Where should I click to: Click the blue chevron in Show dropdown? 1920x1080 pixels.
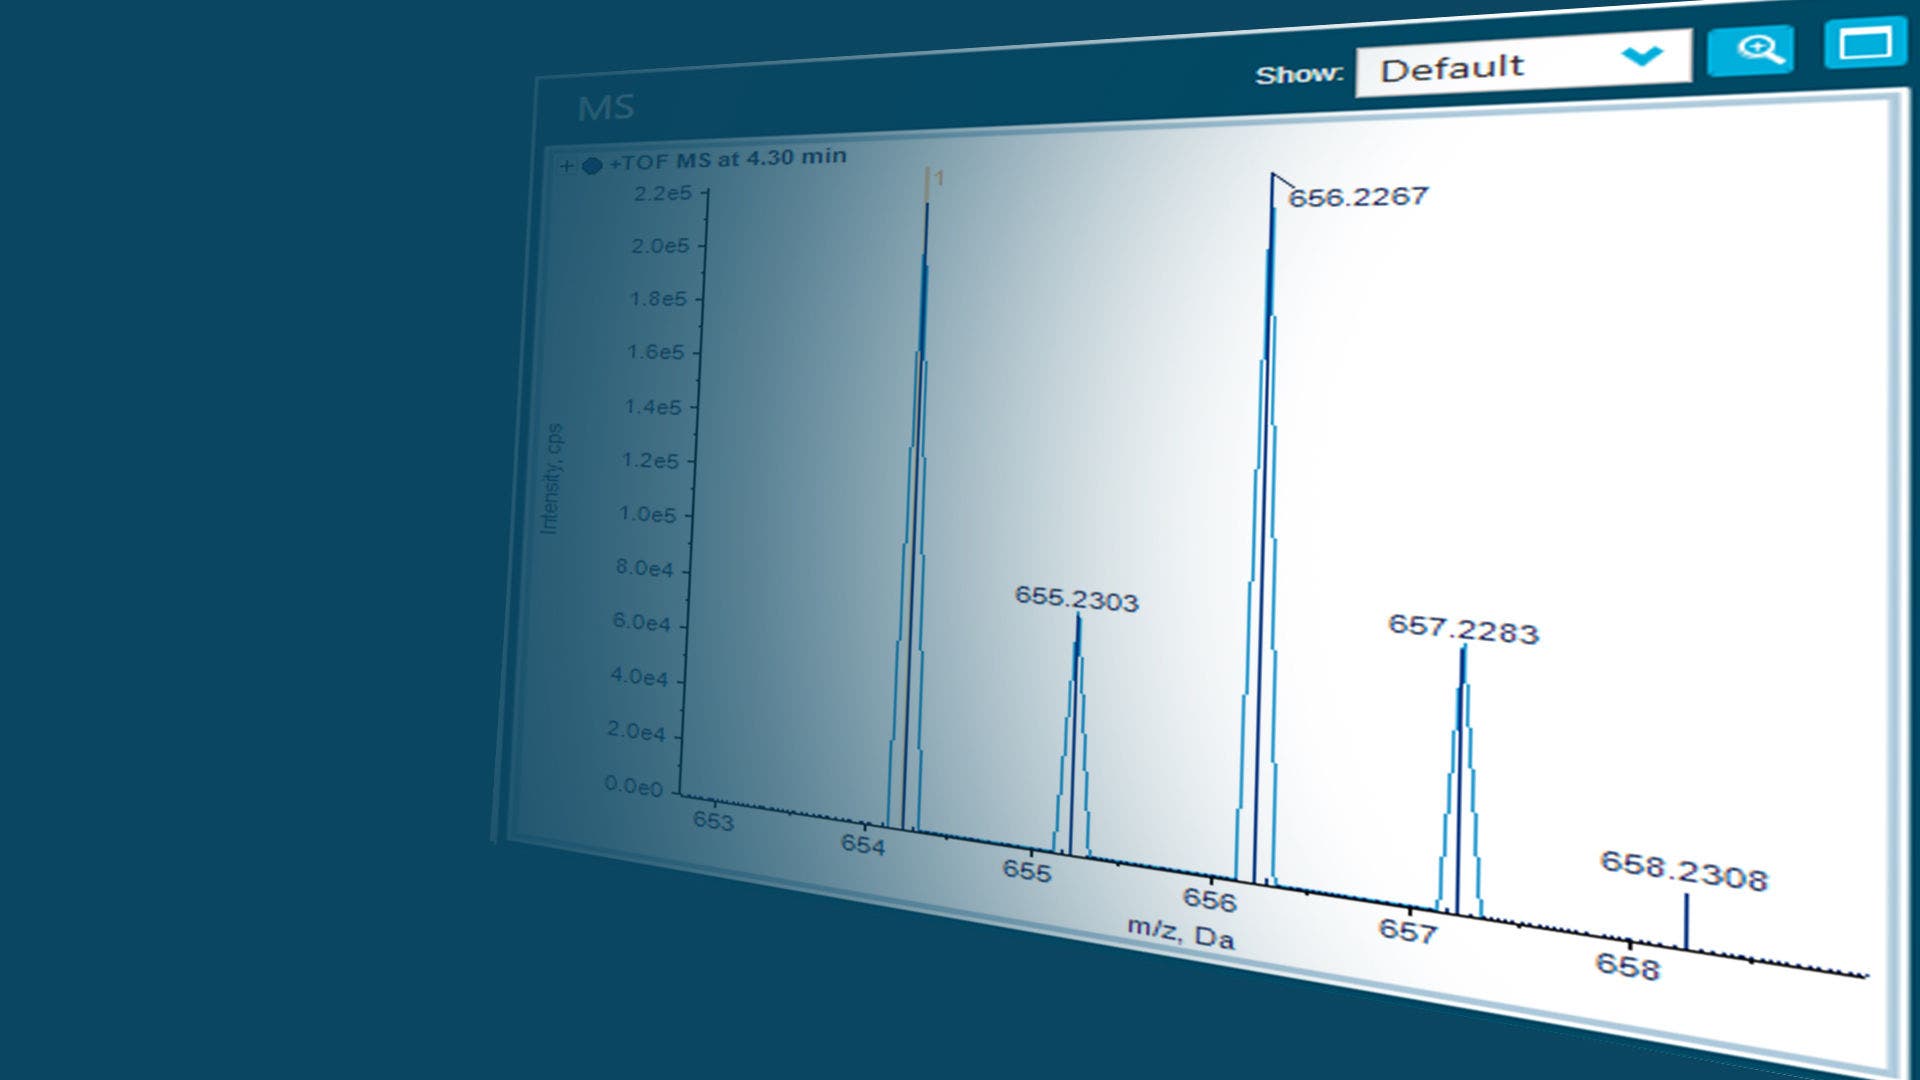coord(1642,56)
